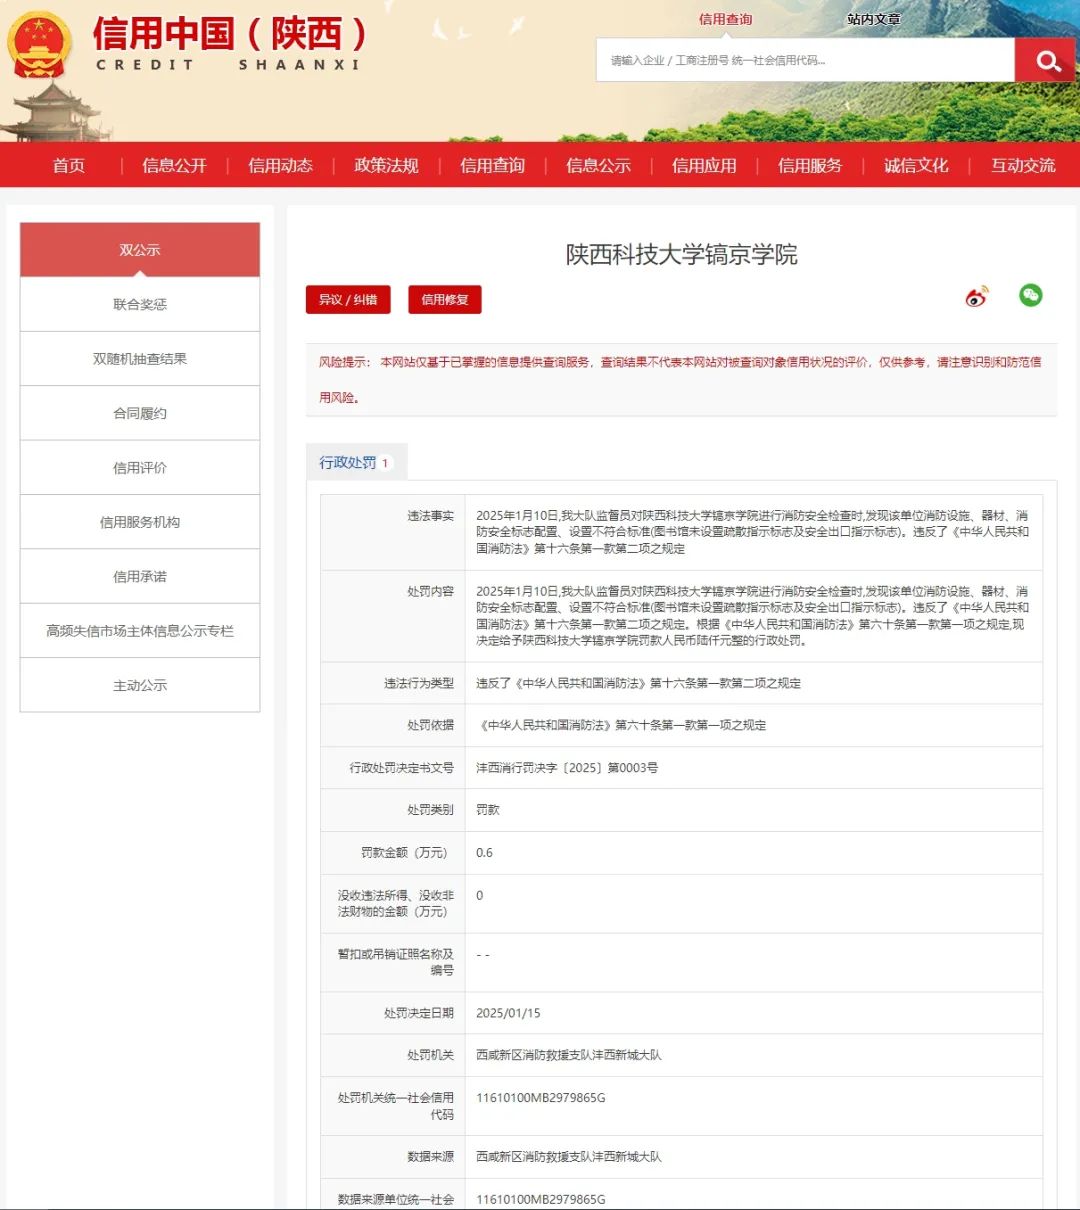Viewport: 1080px width, 1210px height.
Task: Select 双公示 in sidebar
Action: (x=140, y=250)
